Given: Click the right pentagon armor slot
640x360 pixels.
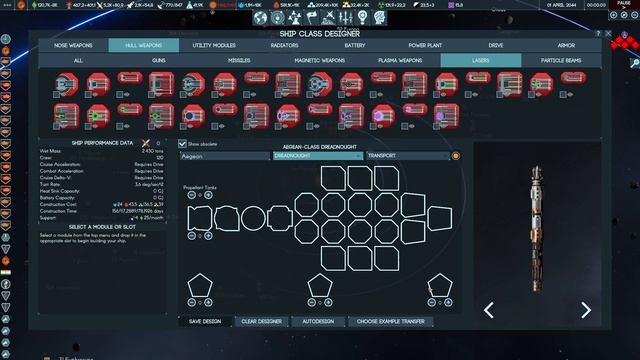Looking at the screenshot, I should [440, 285].
